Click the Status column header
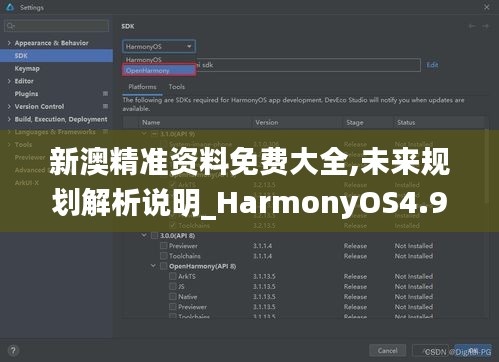This screenshot has height=362, width=499. point(406,123)
